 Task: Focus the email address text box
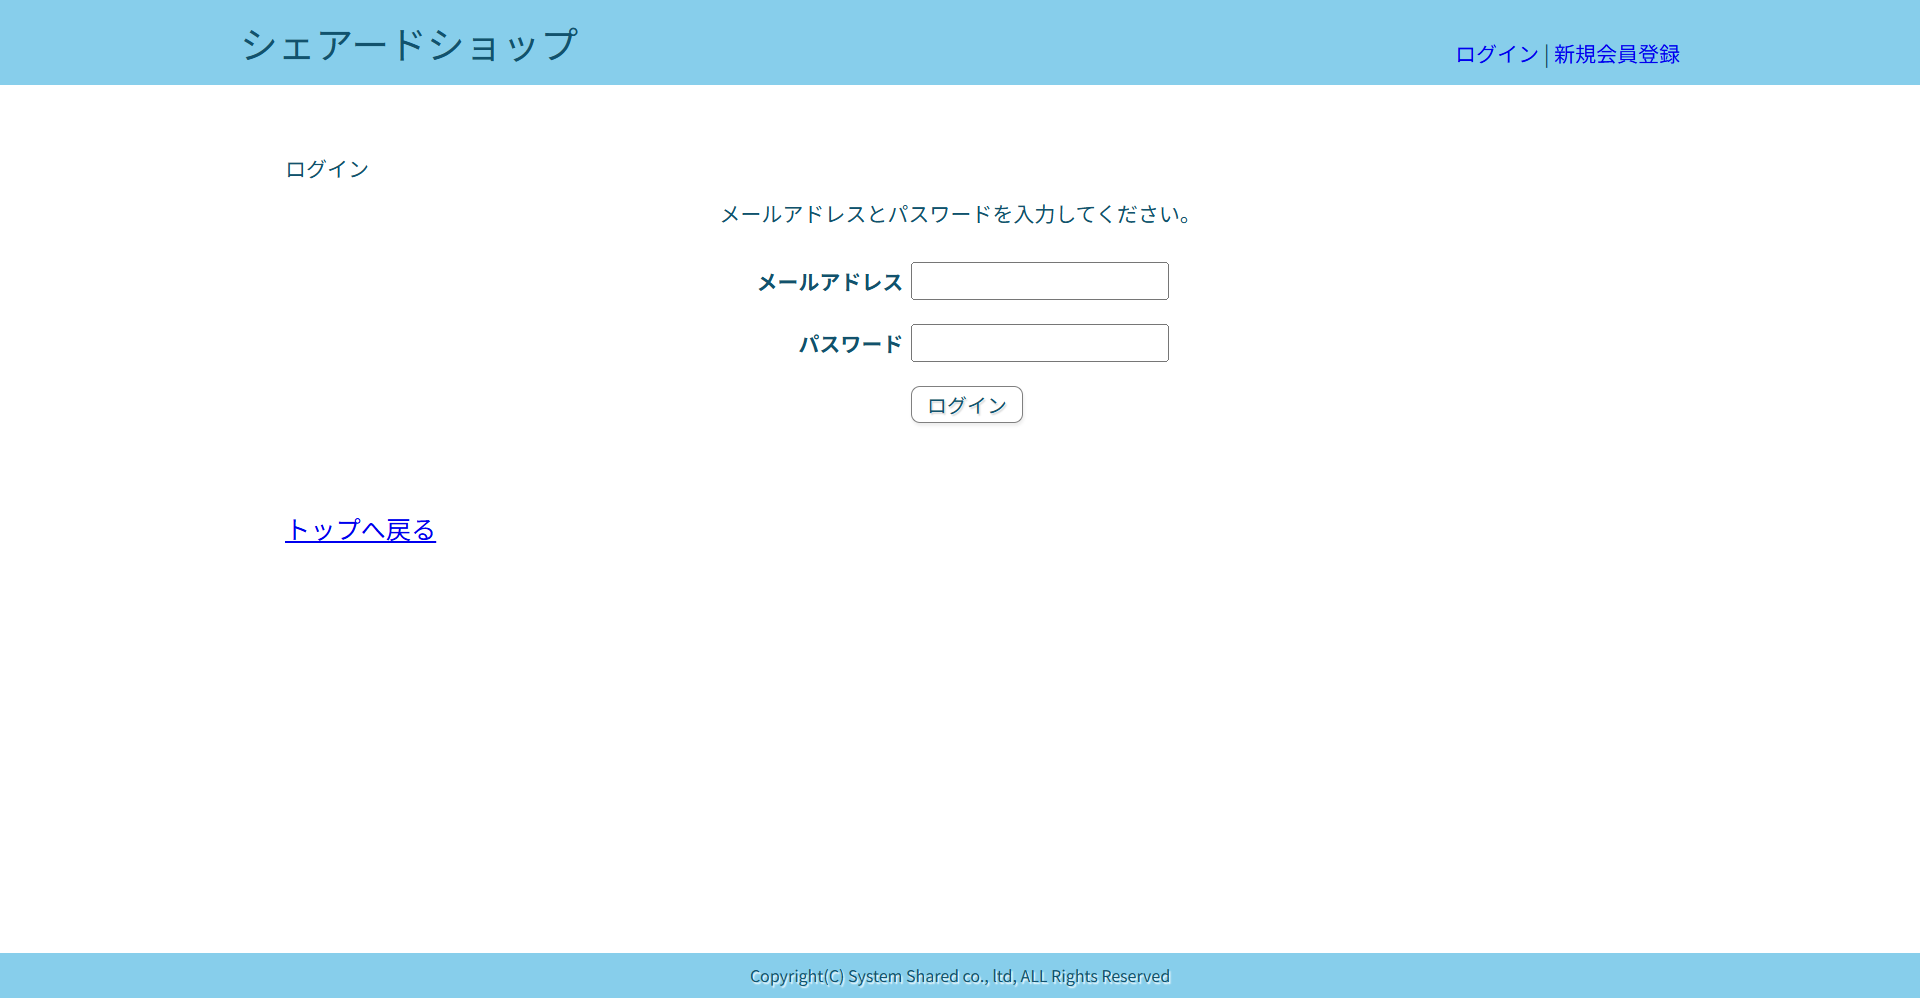(1039, 281)
